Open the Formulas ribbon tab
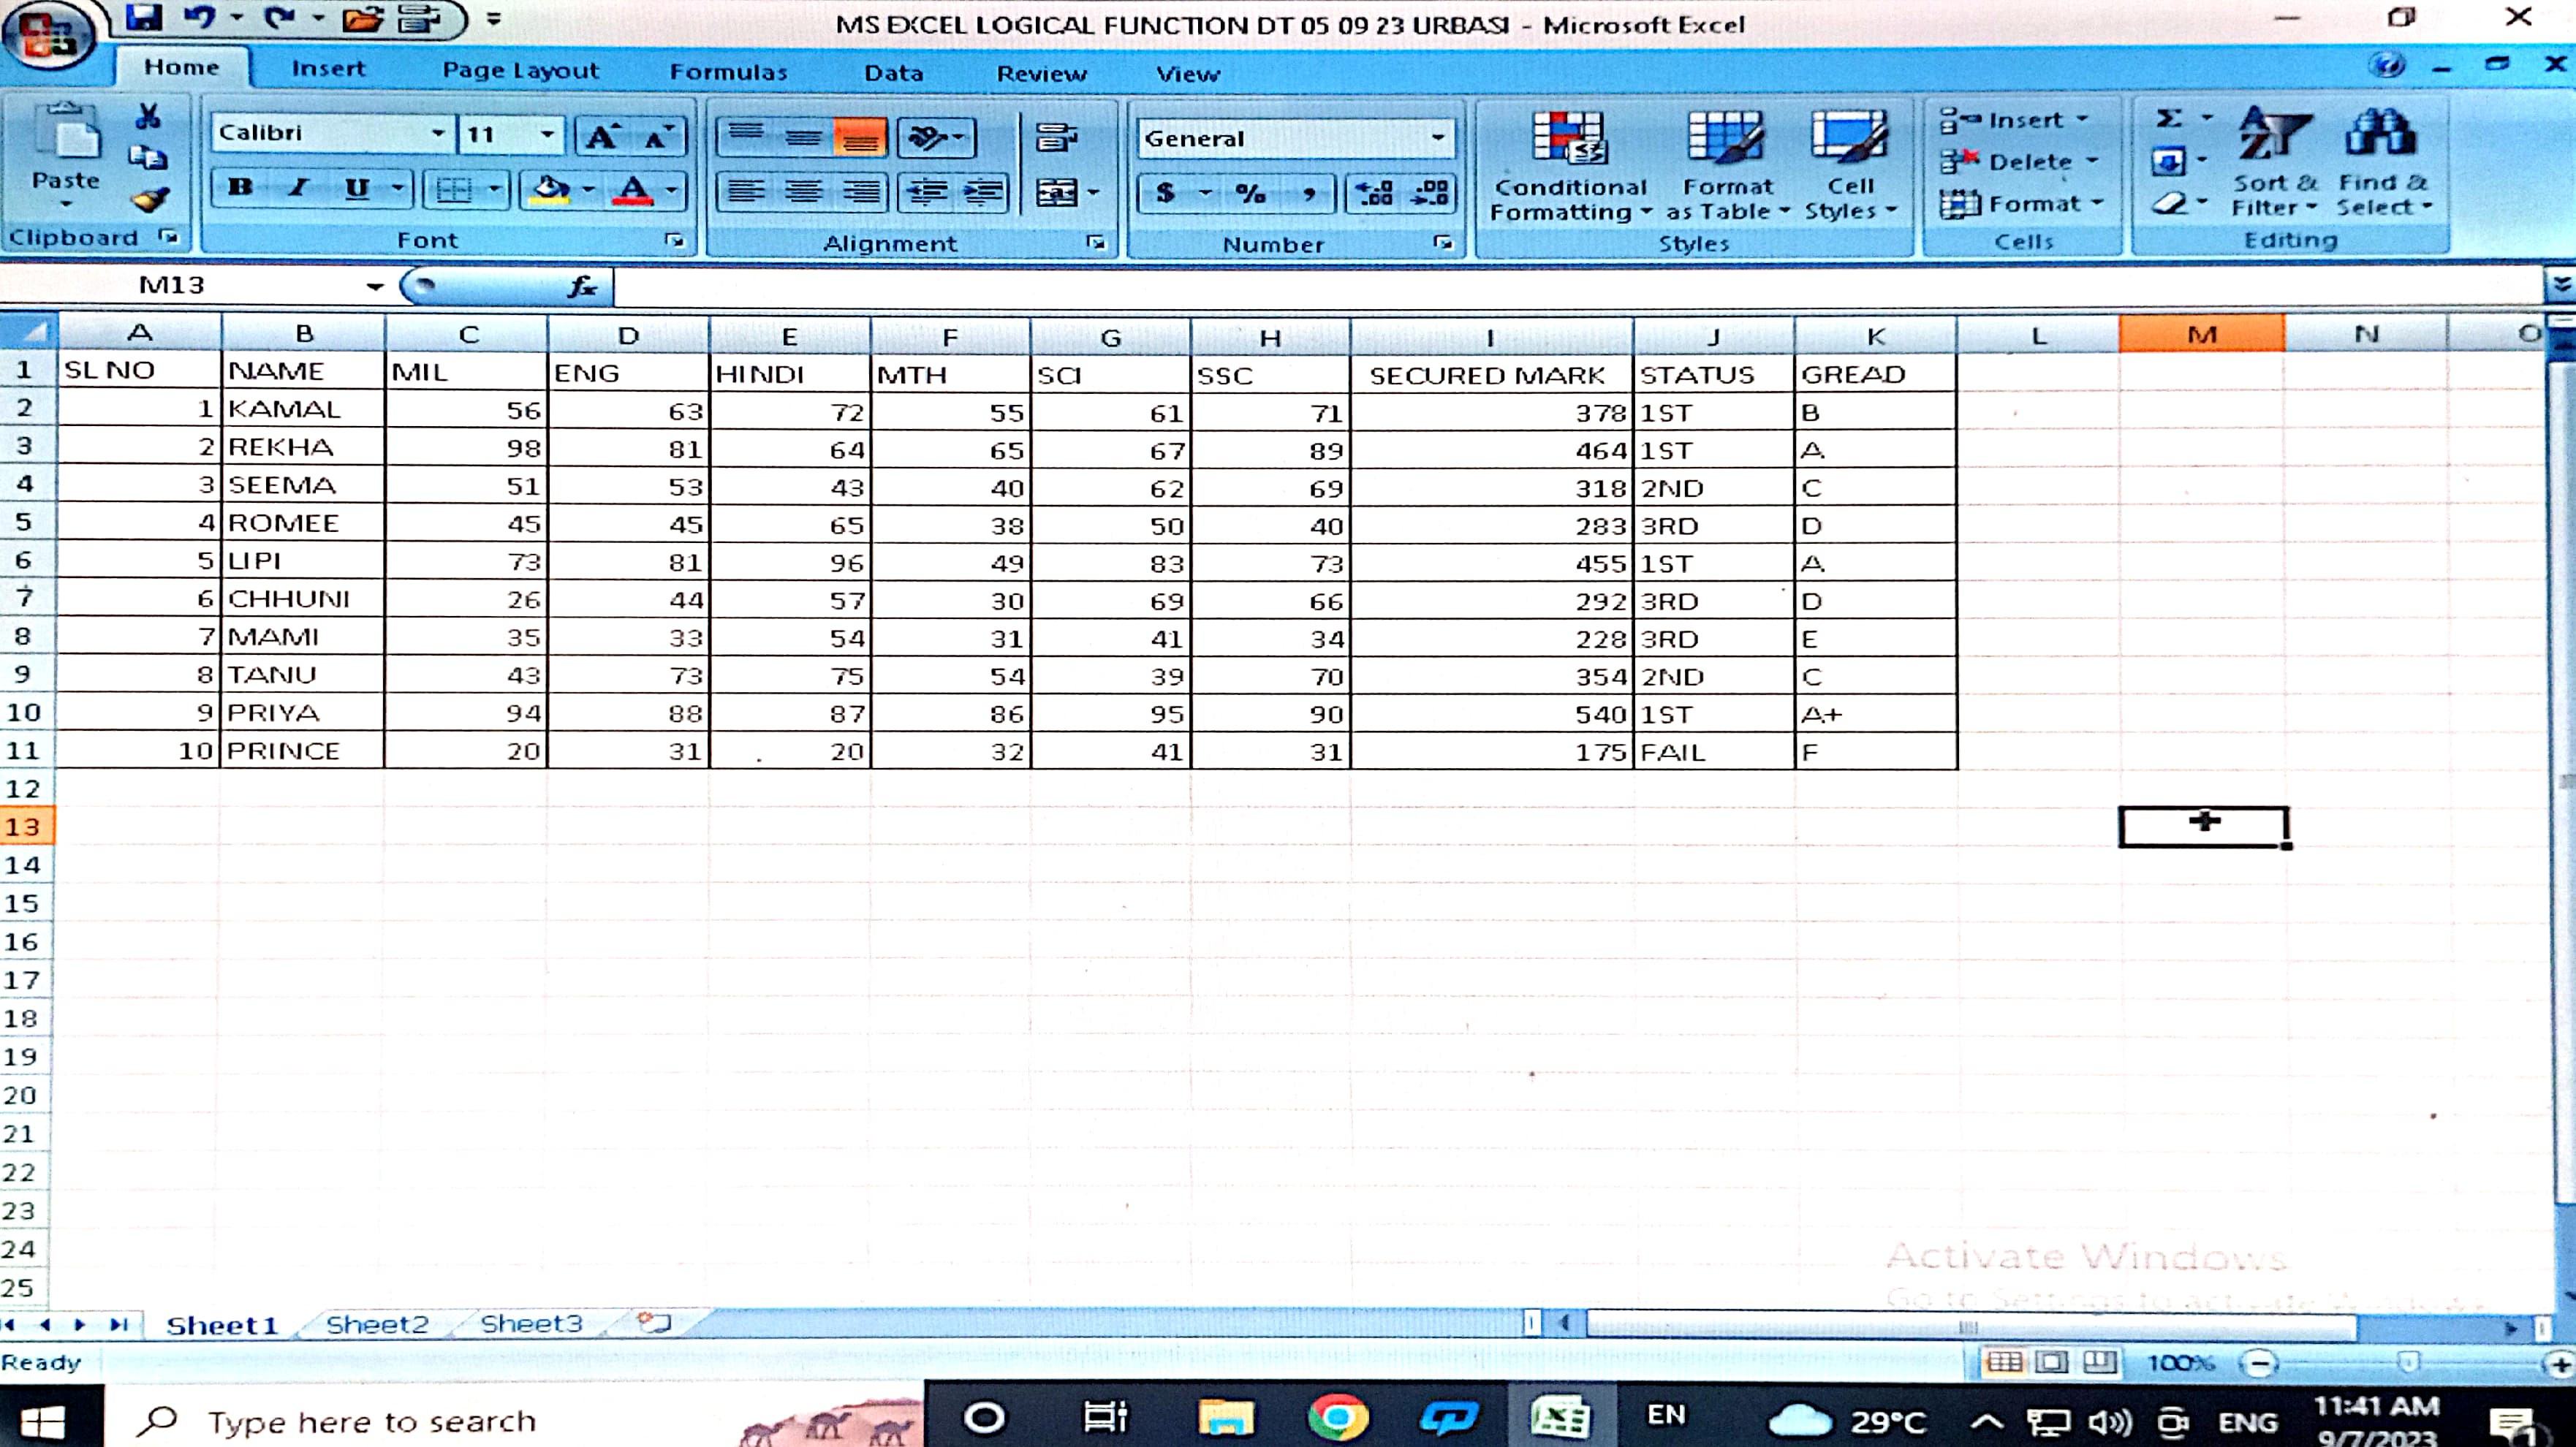The height and width of the screenshot is (1447, 2576). point(728,72)
